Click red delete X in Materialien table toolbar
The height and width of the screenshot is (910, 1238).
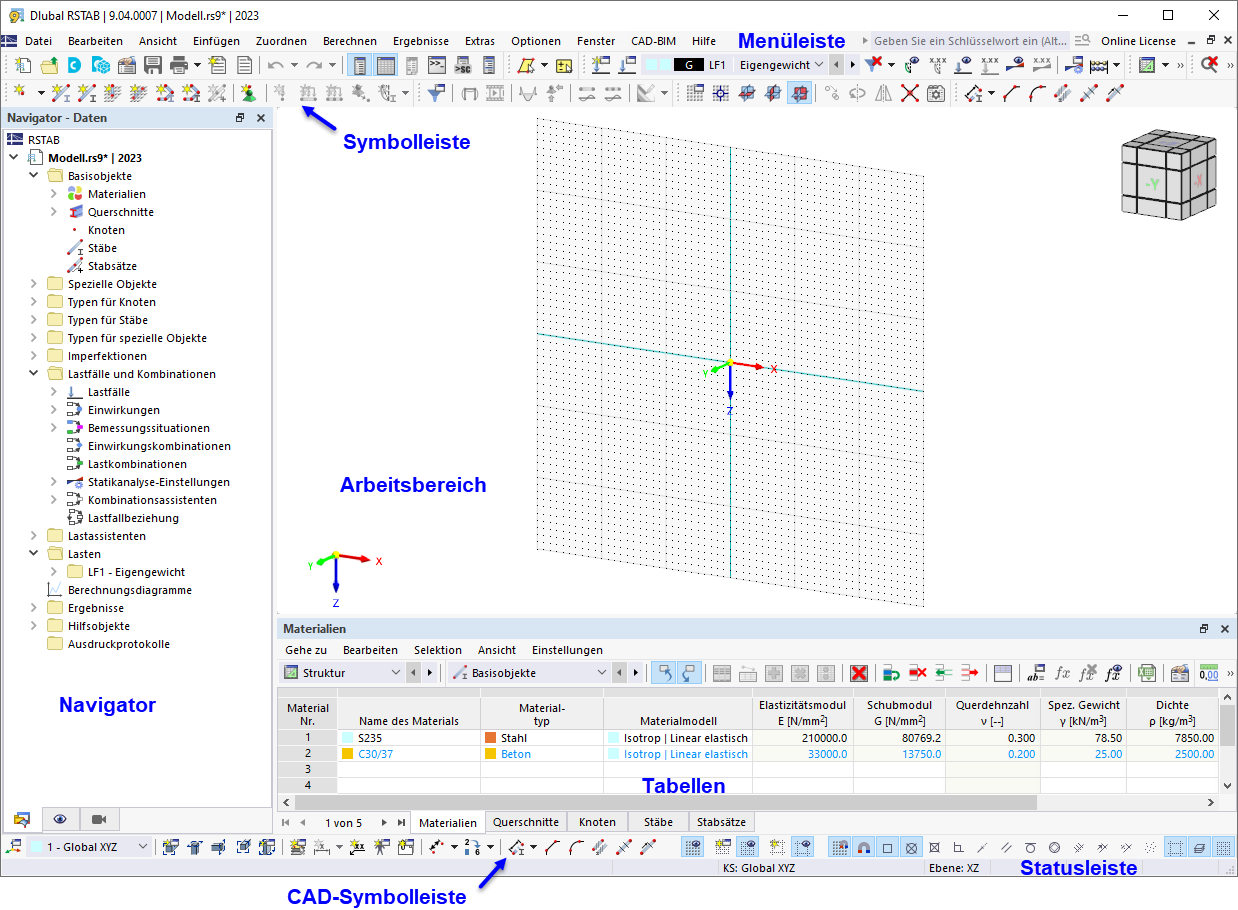pyautogui.click(x=858, y=673)
